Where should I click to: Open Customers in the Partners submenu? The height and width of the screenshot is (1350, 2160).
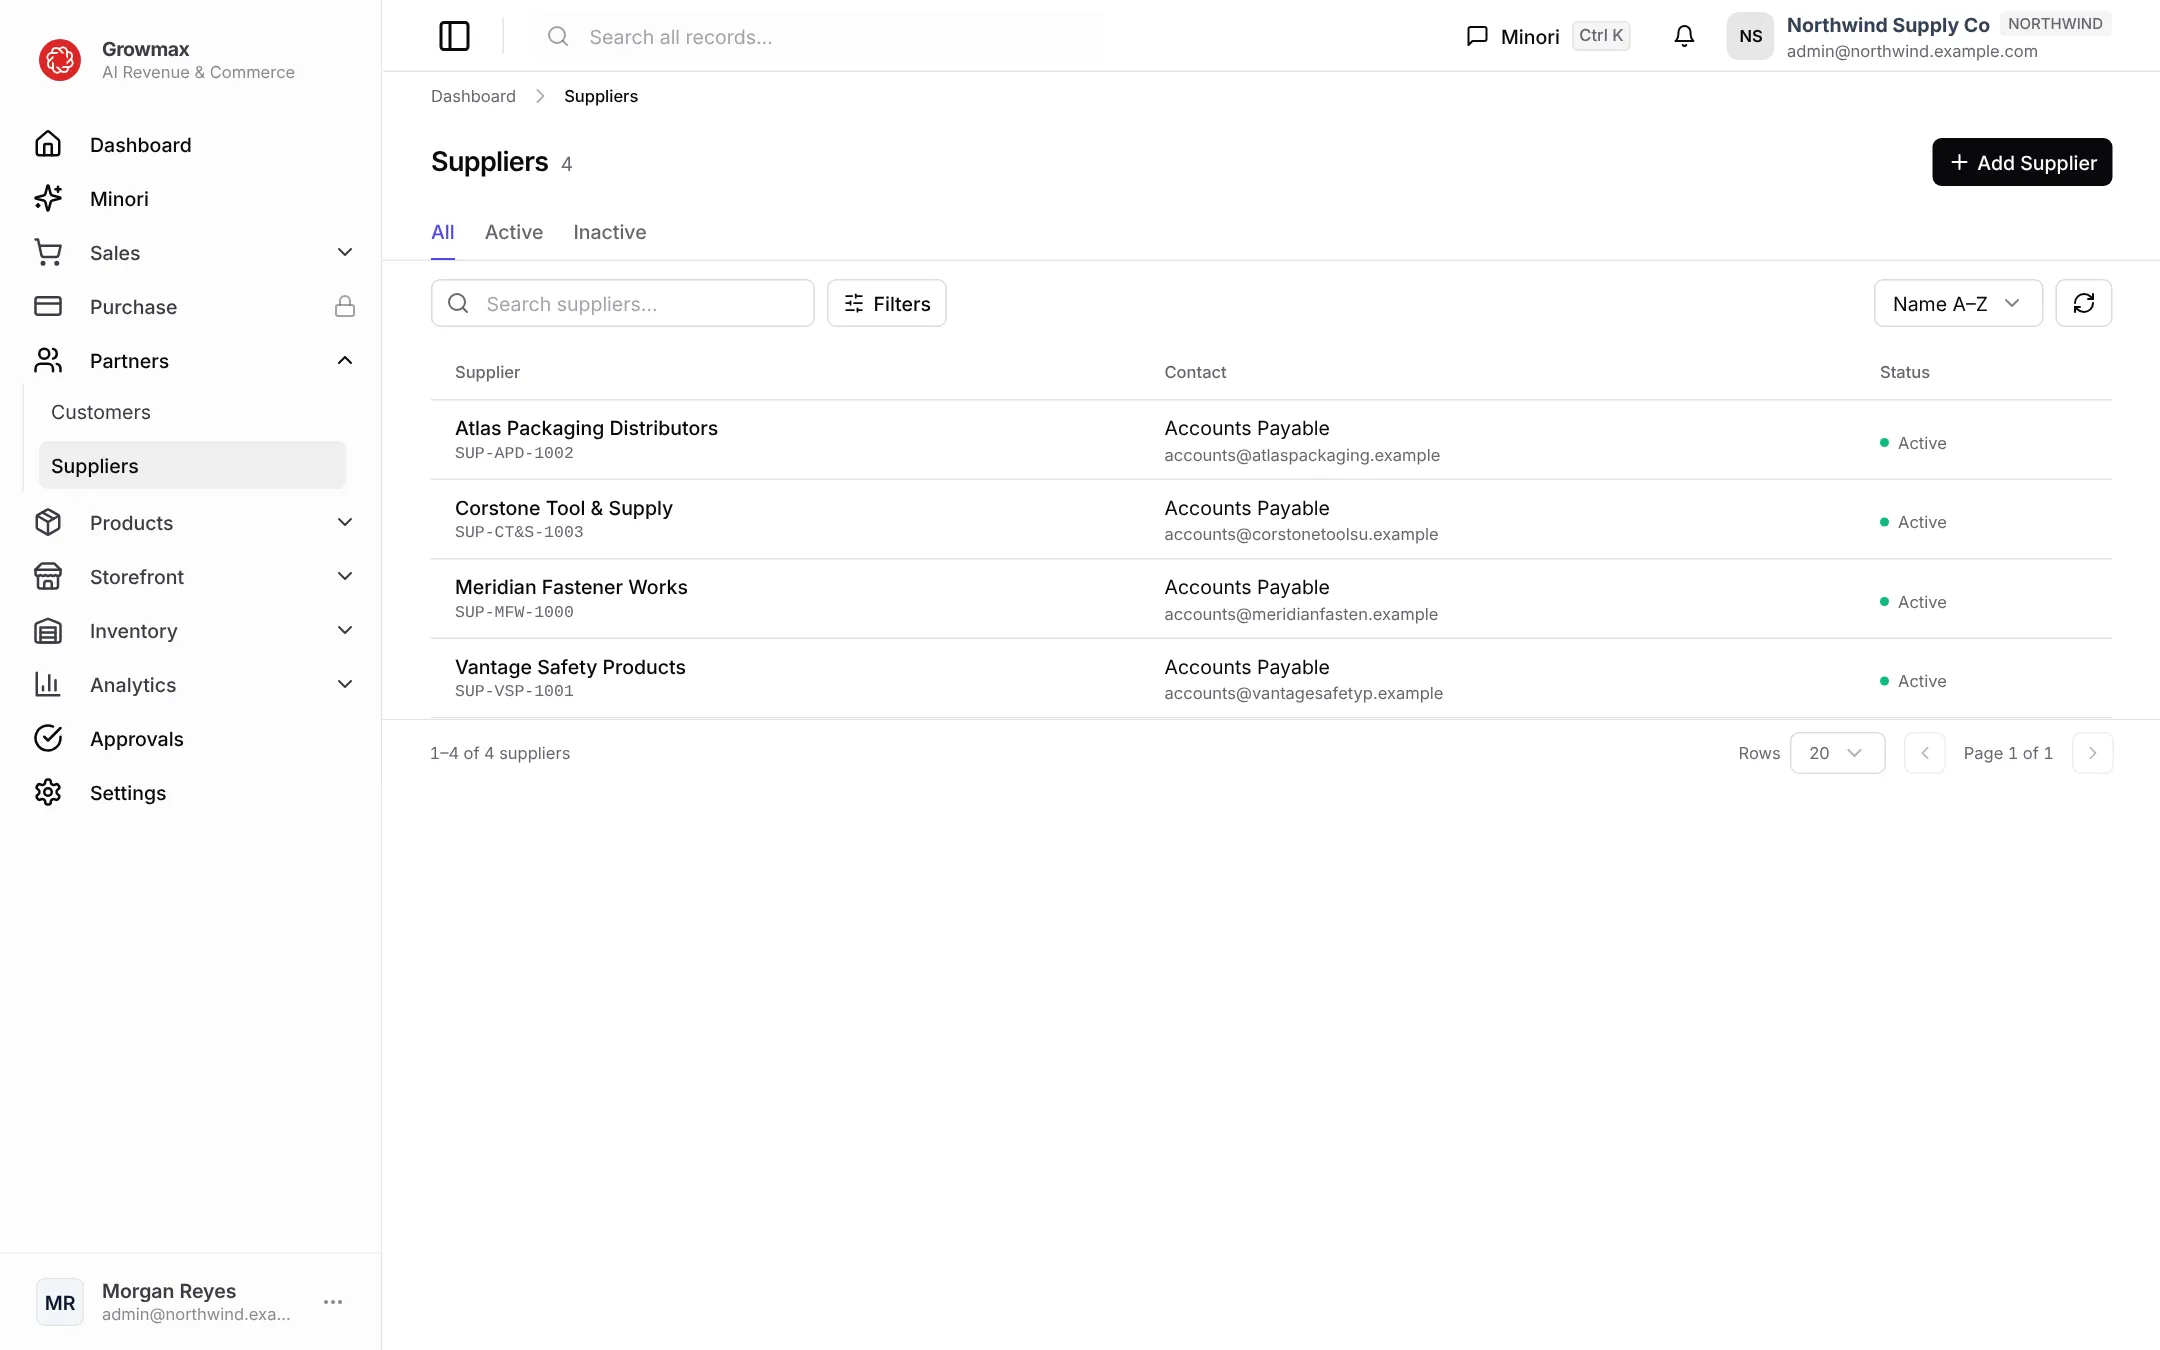pyautogui.click(x=192, y=412)
